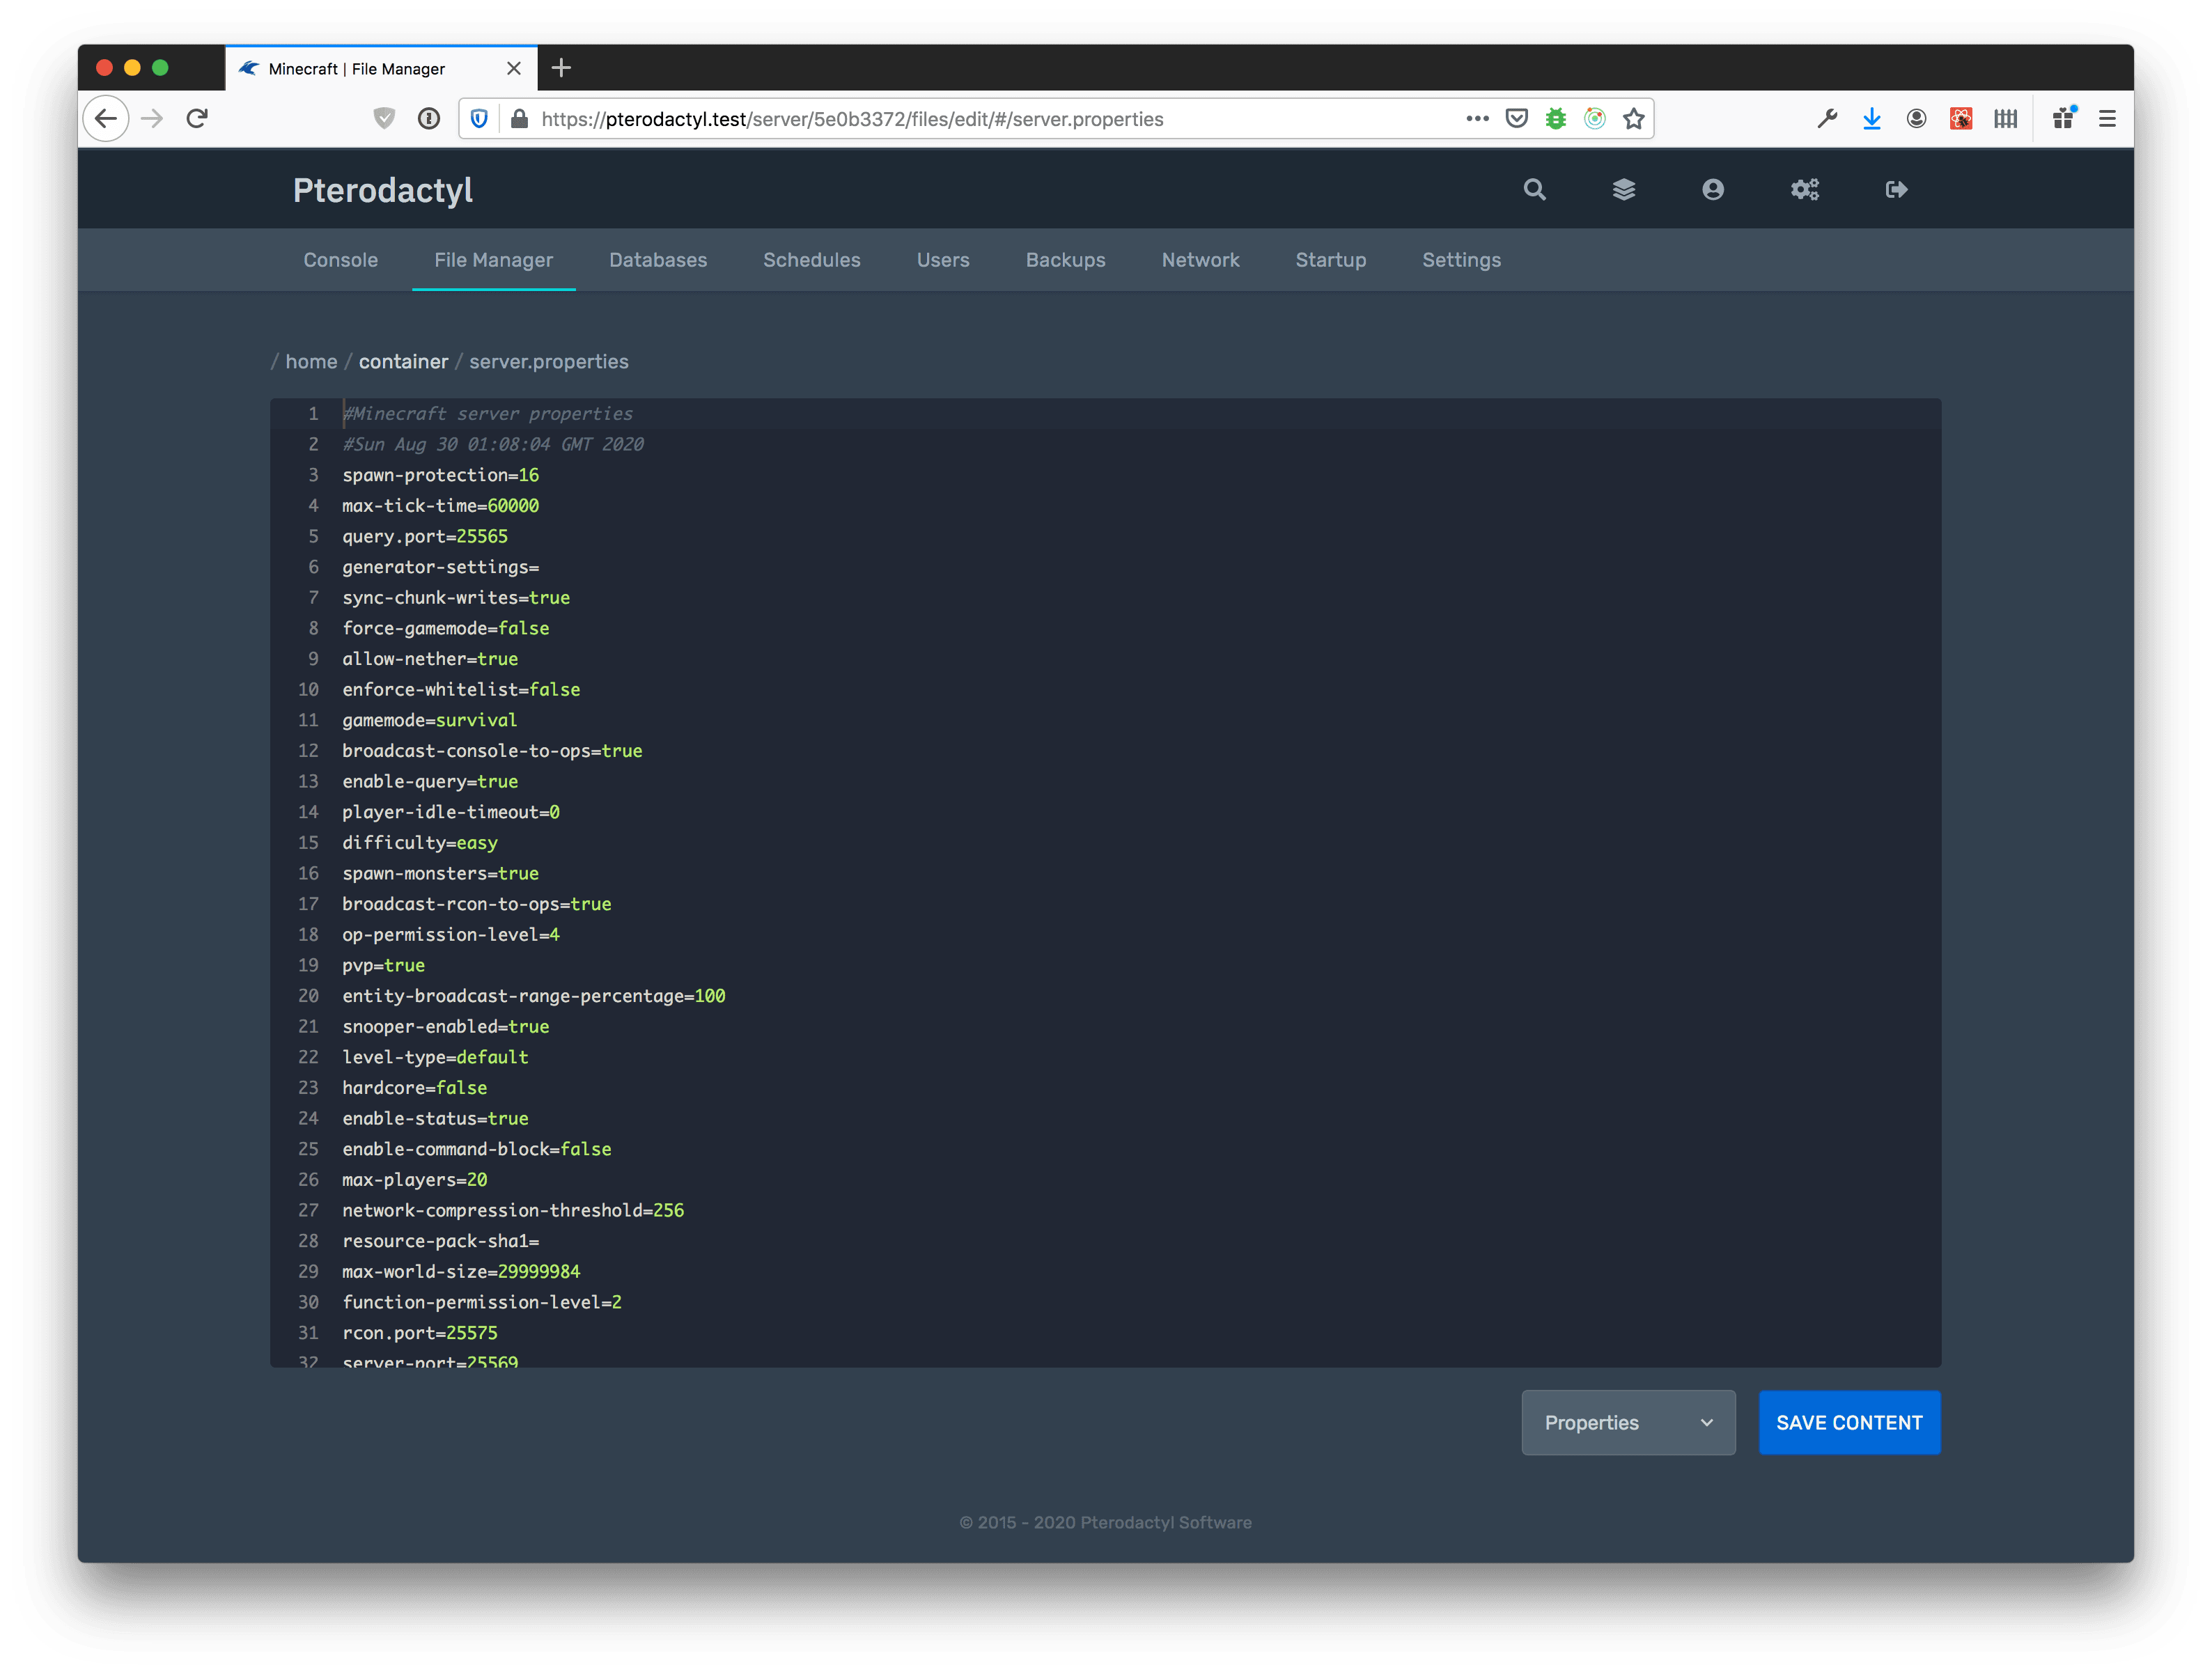Open page actions three-dots menu
Screen dimensions: 2212x1674
pyautogui.click(x=1477, y=119)
